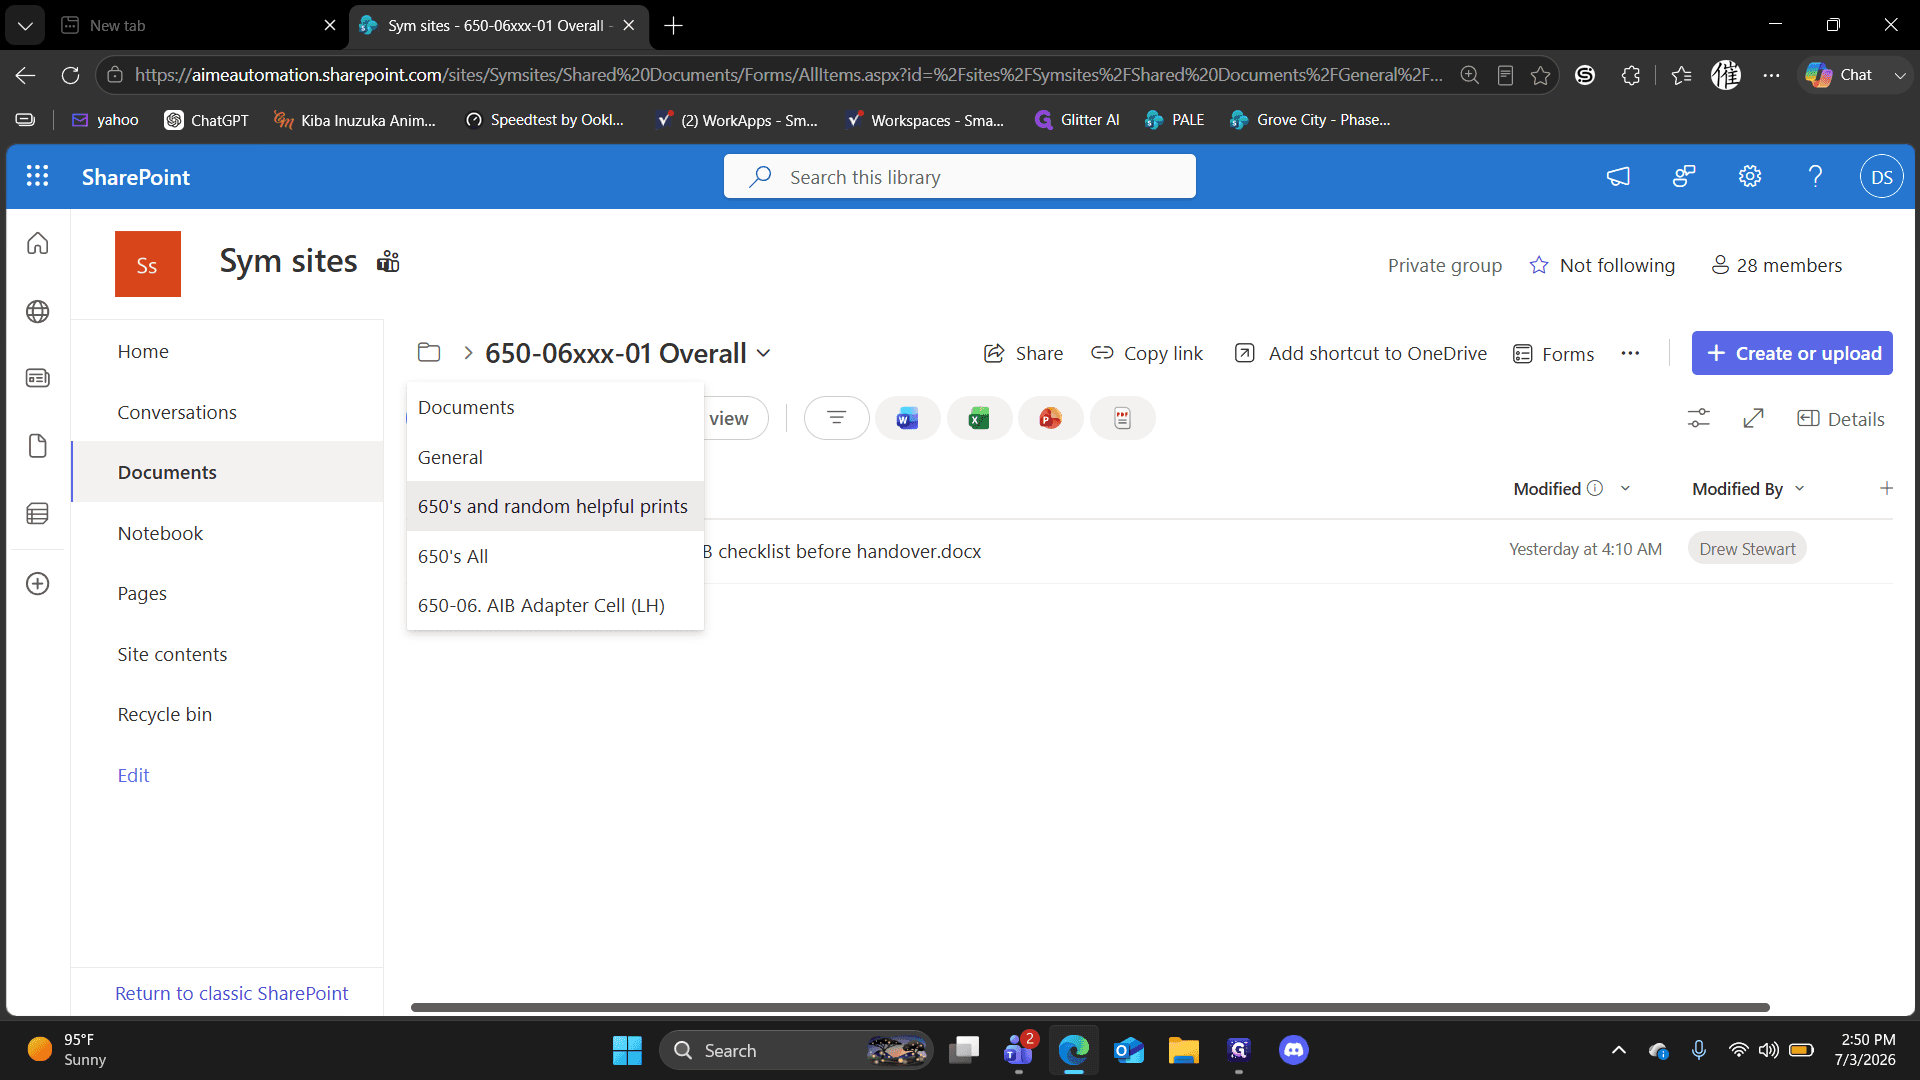Filter the library by Word documents
1920x1080 pixels.
(907, 418)
